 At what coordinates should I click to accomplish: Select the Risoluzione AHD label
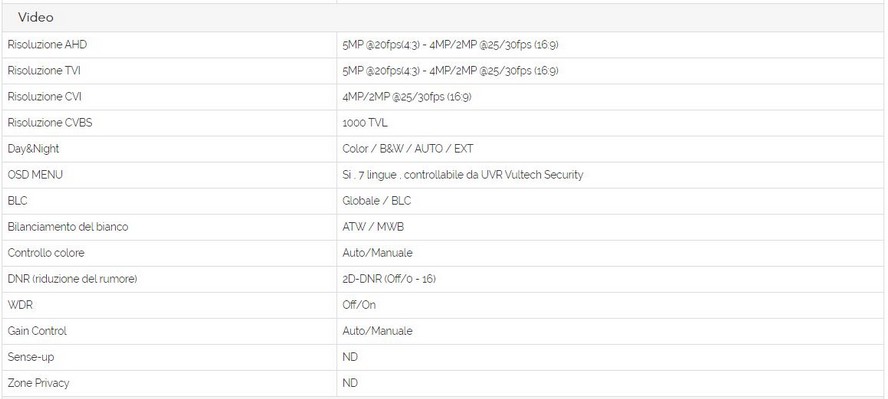(47, 45)
